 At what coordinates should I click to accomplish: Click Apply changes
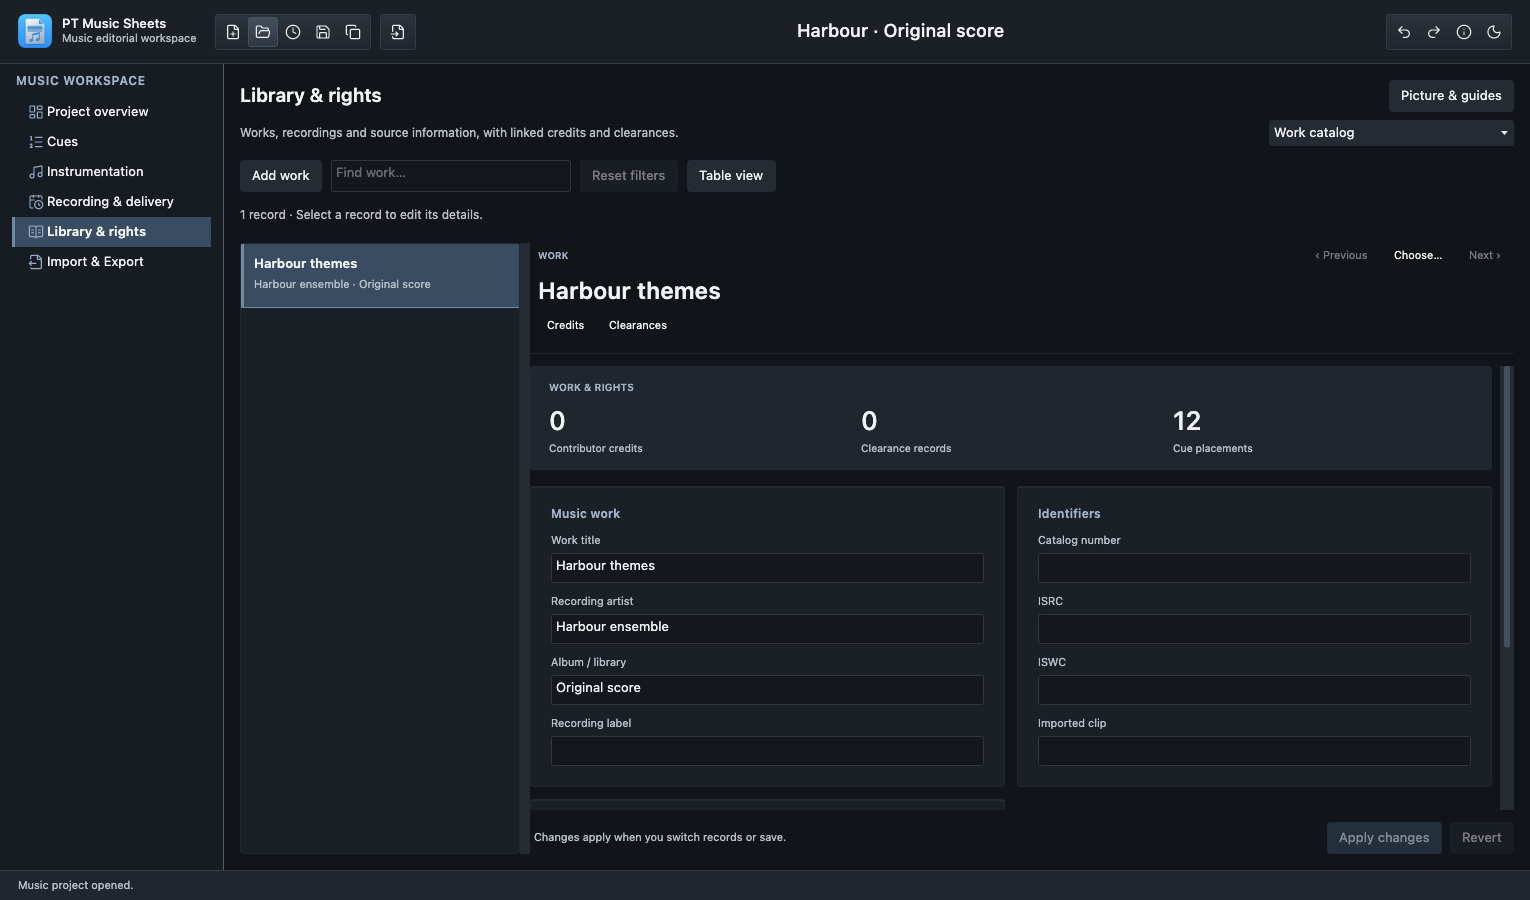(x=1384, y=838)
